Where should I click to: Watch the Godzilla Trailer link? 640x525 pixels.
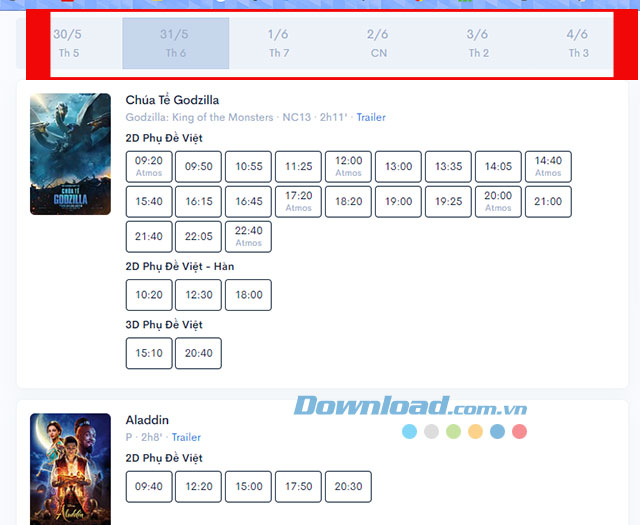point(371,118)
